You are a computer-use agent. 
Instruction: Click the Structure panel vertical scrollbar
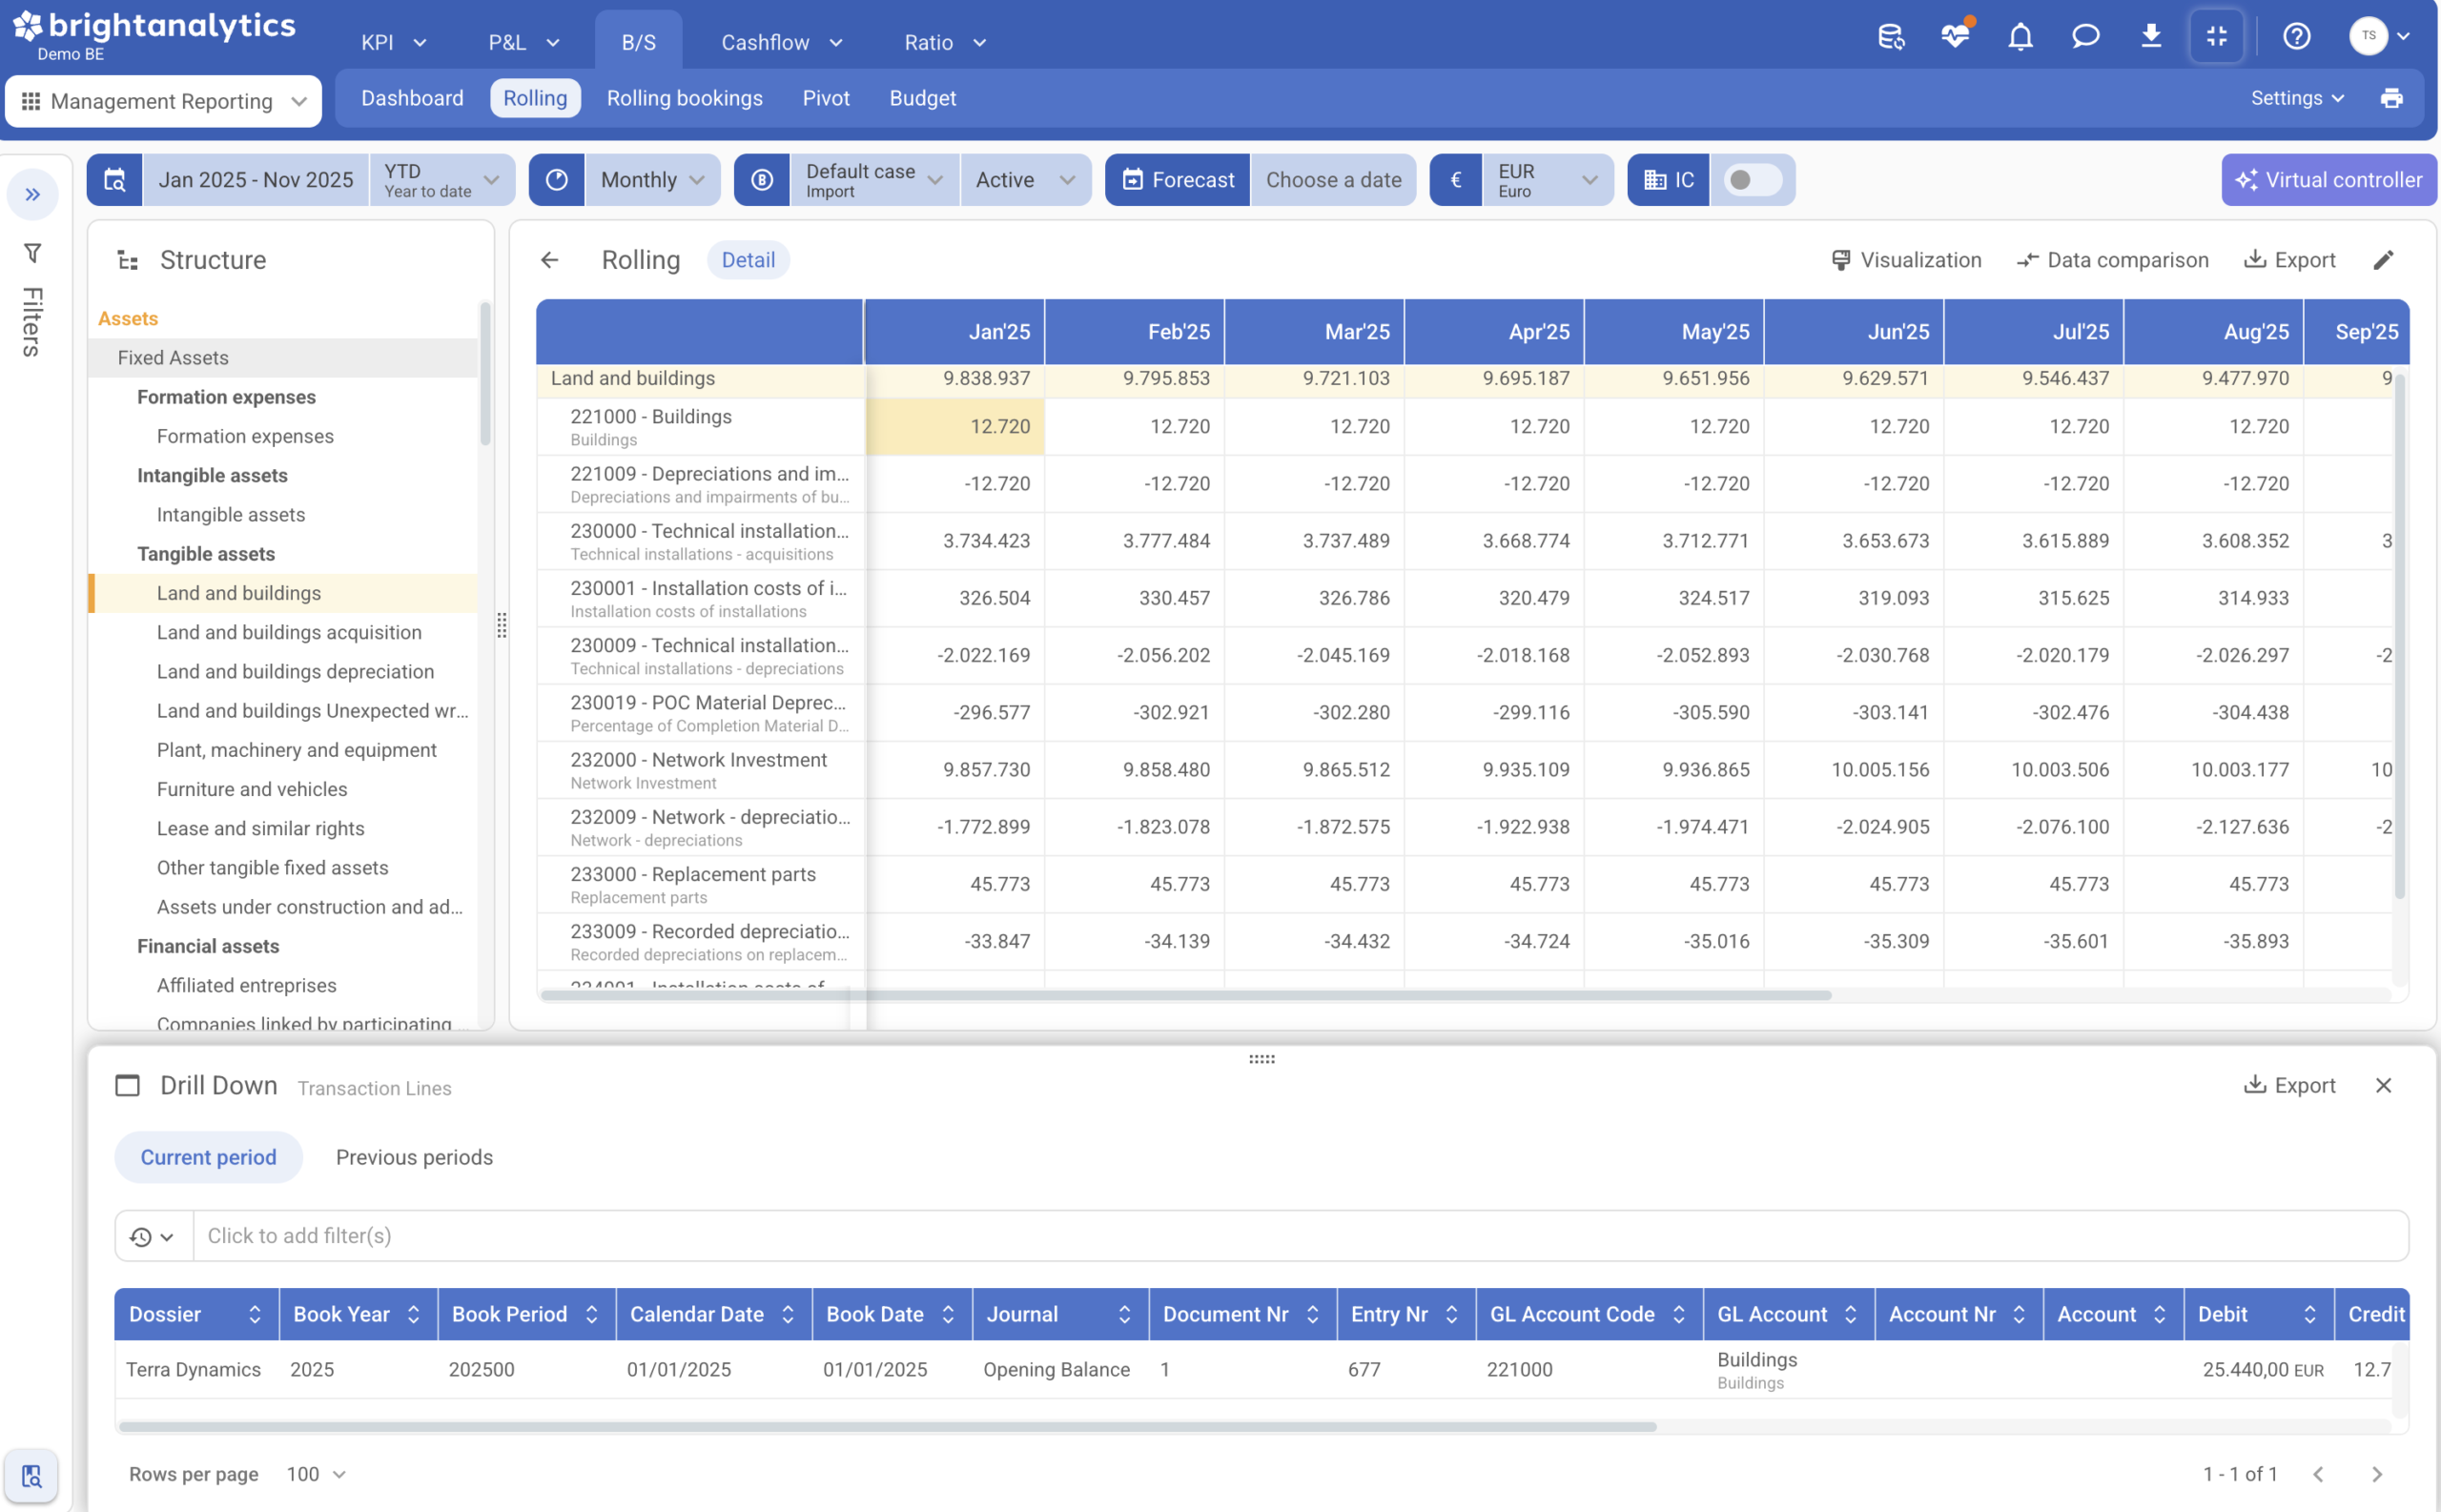pyautogui.click(x=485, y=374)
